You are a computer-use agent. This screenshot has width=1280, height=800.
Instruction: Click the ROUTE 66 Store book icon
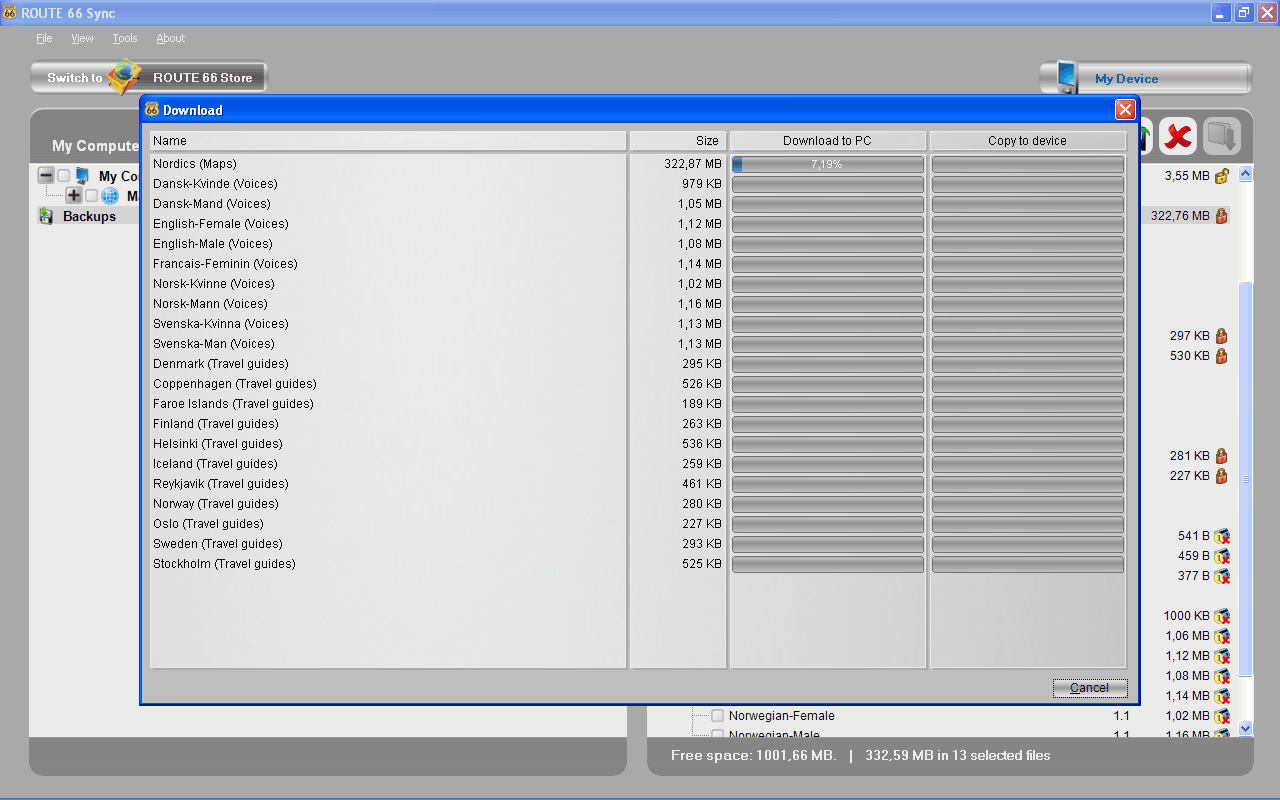pyautogui.click(x=125, y=77)
